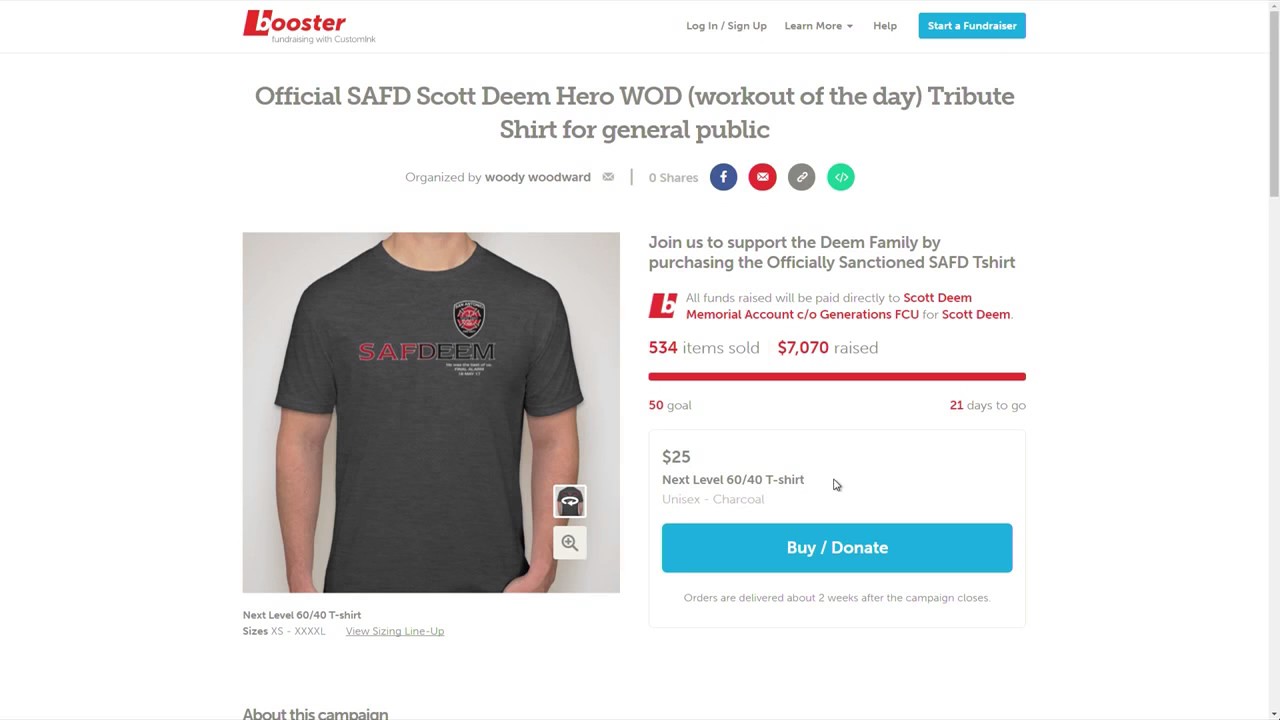Viewport: 1280px width, 720px height.
Task: Click the page vertical scrollbar
Action: 1273,360
